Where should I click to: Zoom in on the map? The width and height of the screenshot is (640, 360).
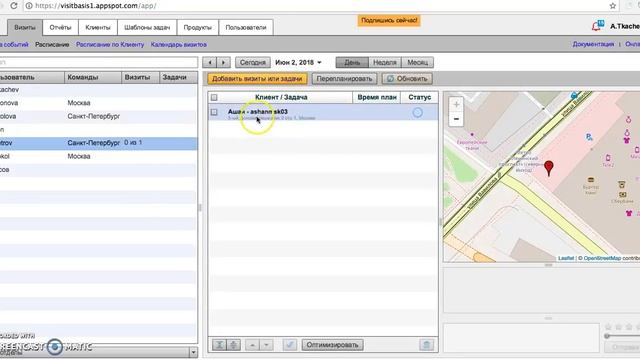(456, 104)
